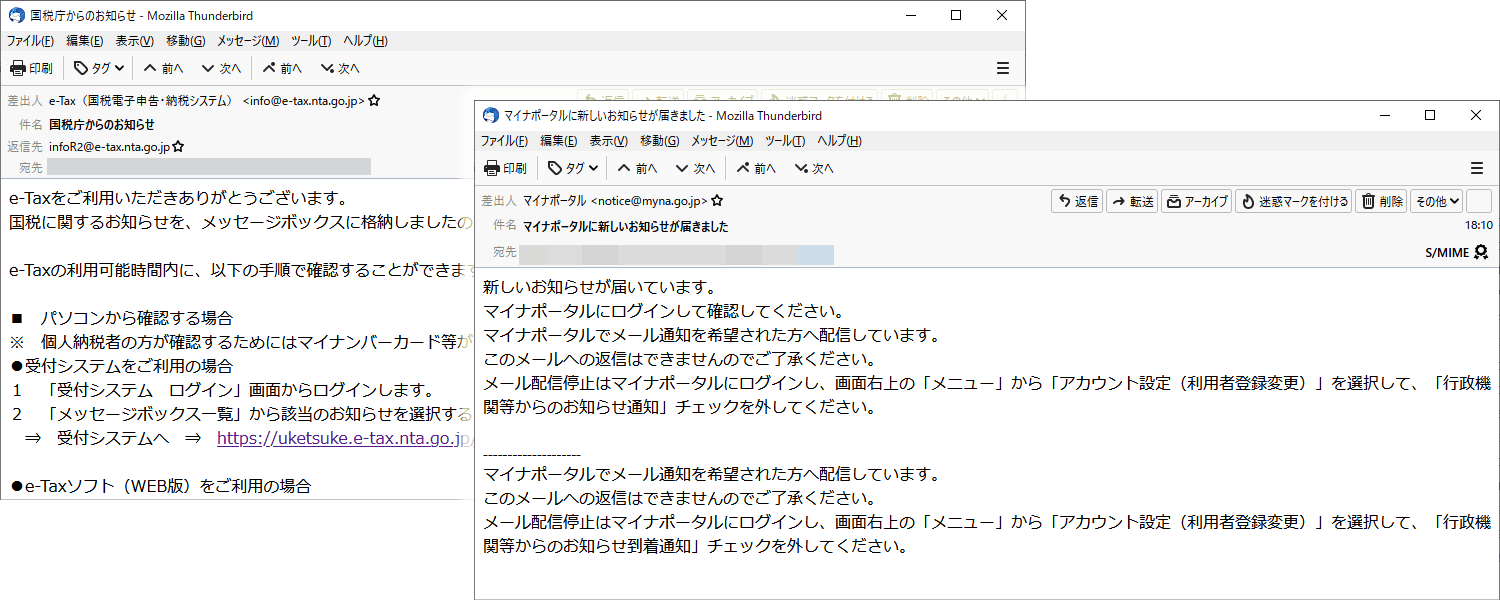Open ヘルプ menu in マイナポータル window
1500x600 pixels.
click(839, 141)
